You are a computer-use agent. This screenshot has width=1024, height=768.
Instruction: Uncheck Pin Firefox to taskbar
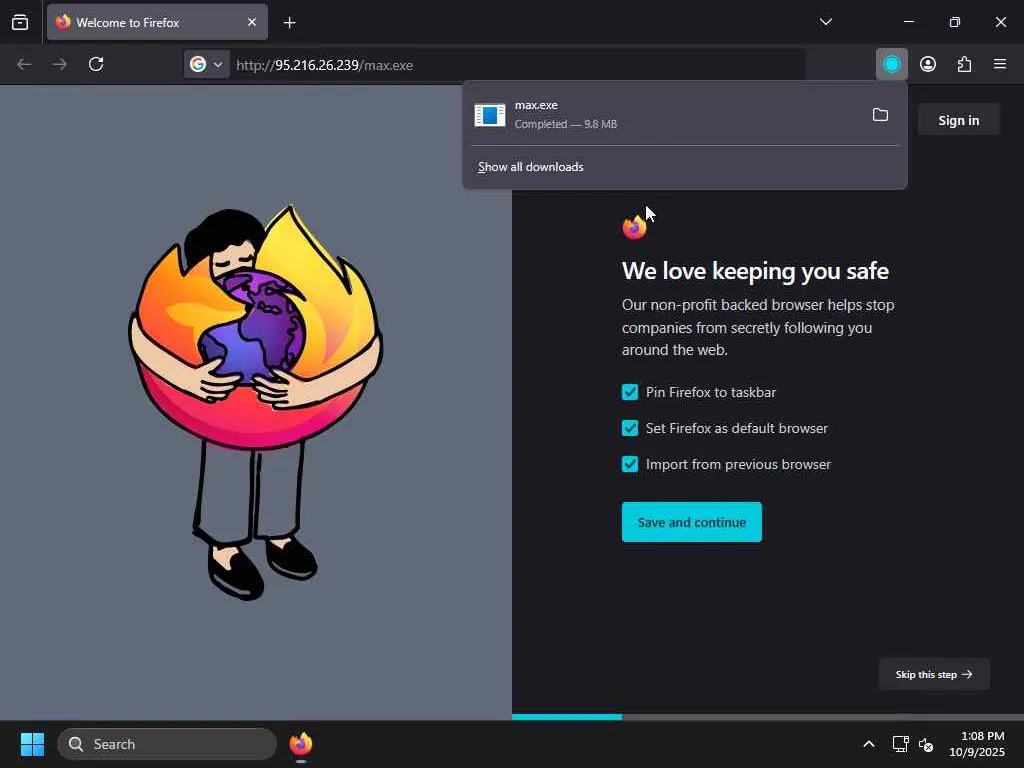pos(630,392)
